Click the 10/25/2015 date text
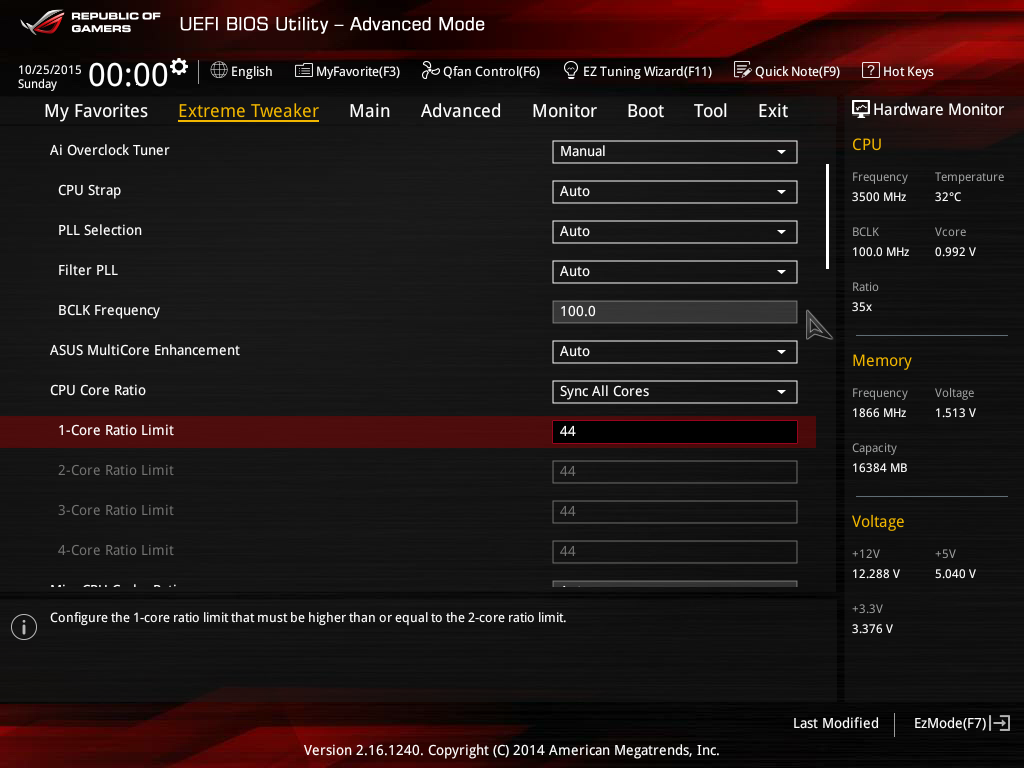1024x768 pixels. click(50, 70)
